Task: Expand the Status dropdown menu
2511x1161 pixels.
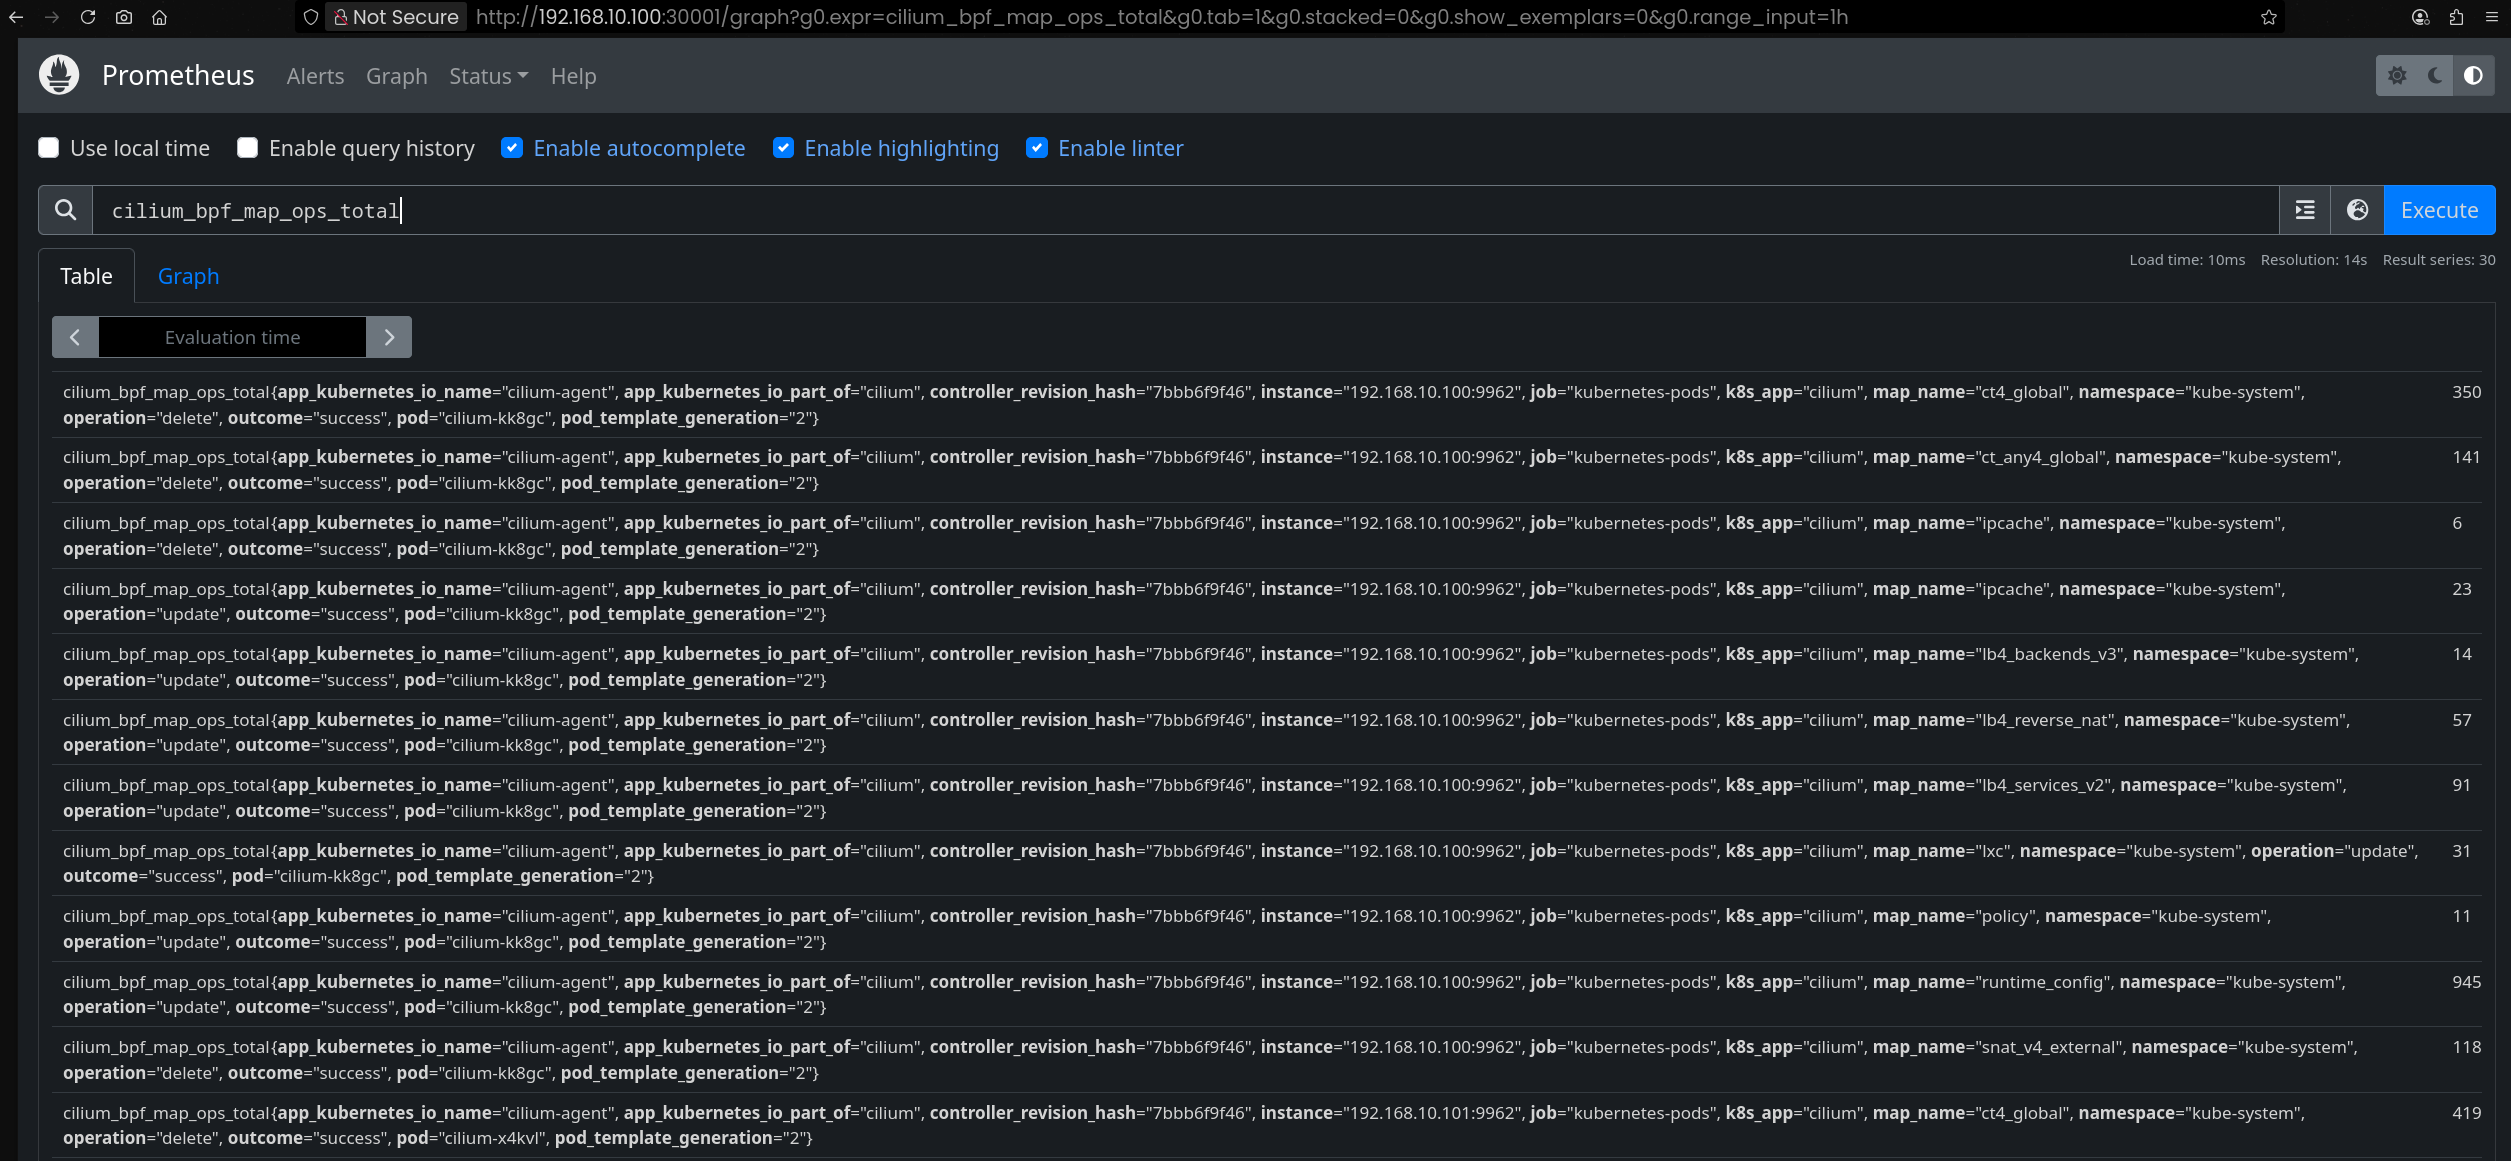Action: tap(488, 76)
